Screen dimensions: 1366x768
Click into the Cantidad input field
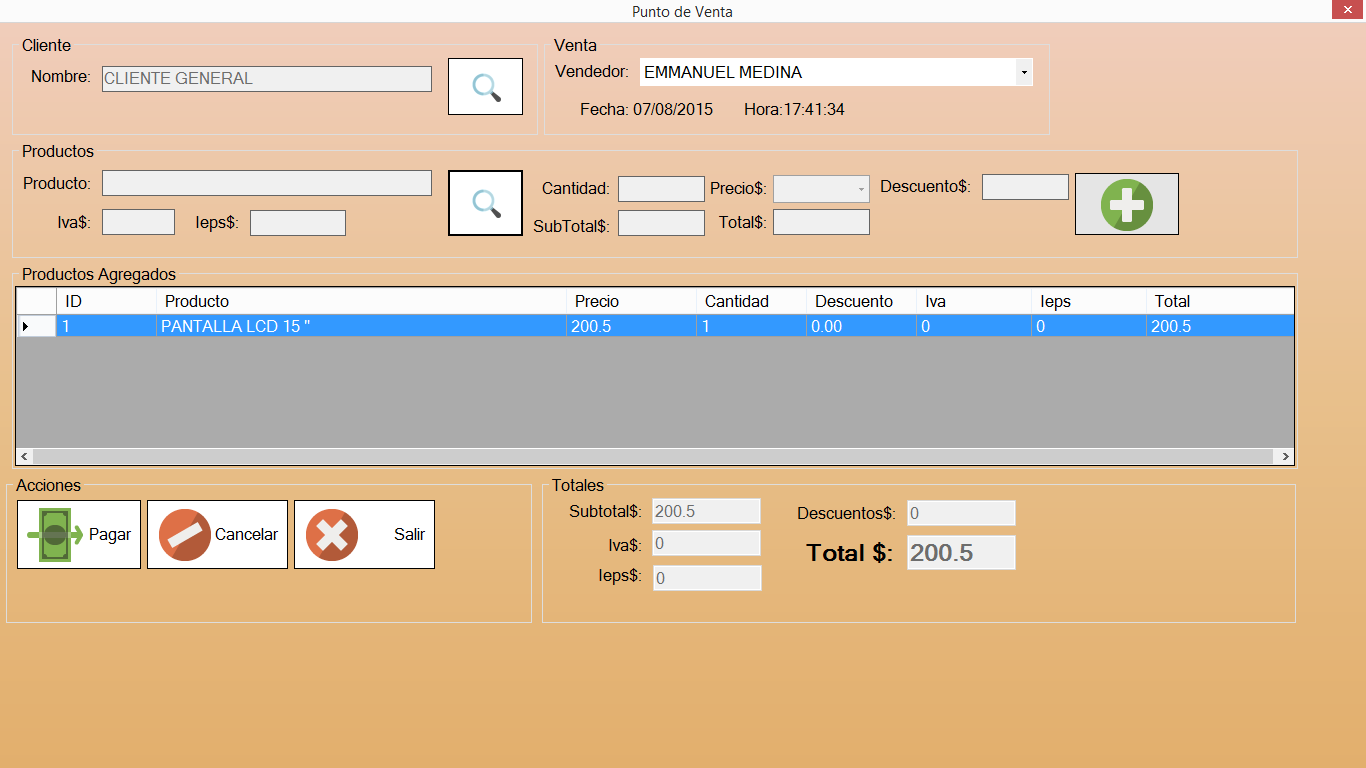tap(661, 189)
